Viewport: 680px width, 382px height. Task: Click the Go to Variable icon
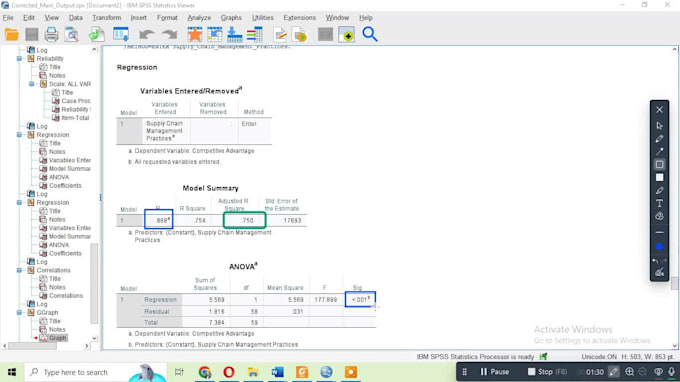pyautogui.click(x=235, y=34)
